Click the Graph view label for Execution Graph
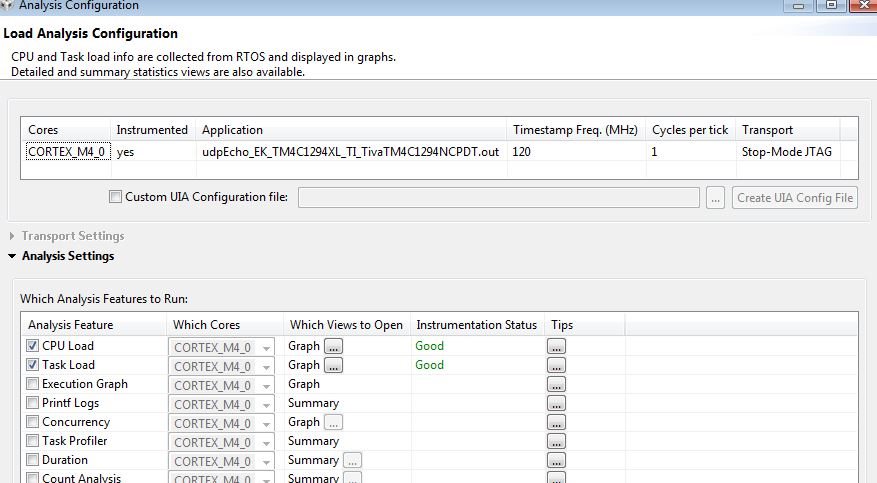Image resolution: width=877 pixels, height=483 pixels. click(304, 383)
